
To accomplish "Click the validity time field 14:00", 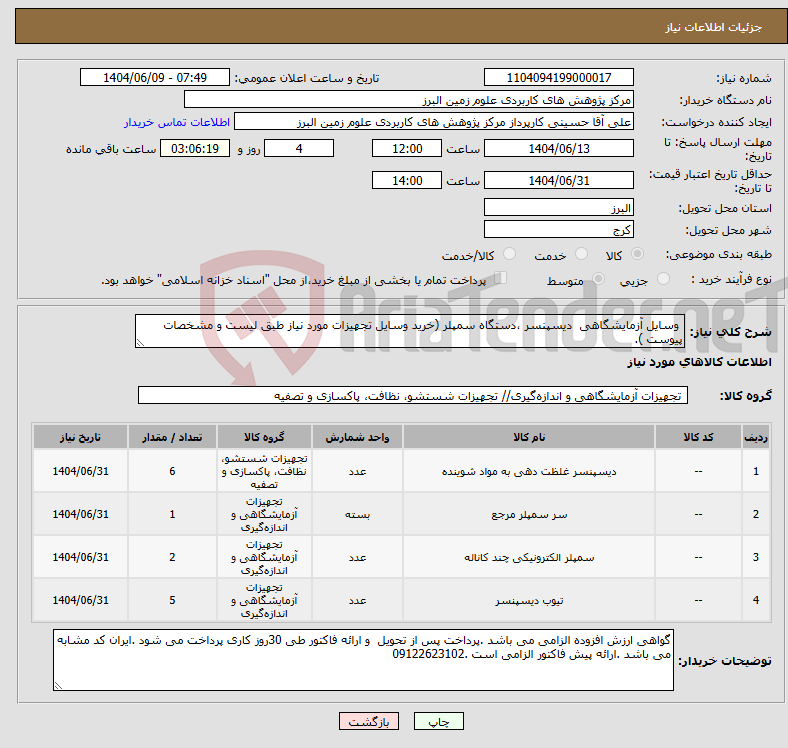I will pos(407,180).
